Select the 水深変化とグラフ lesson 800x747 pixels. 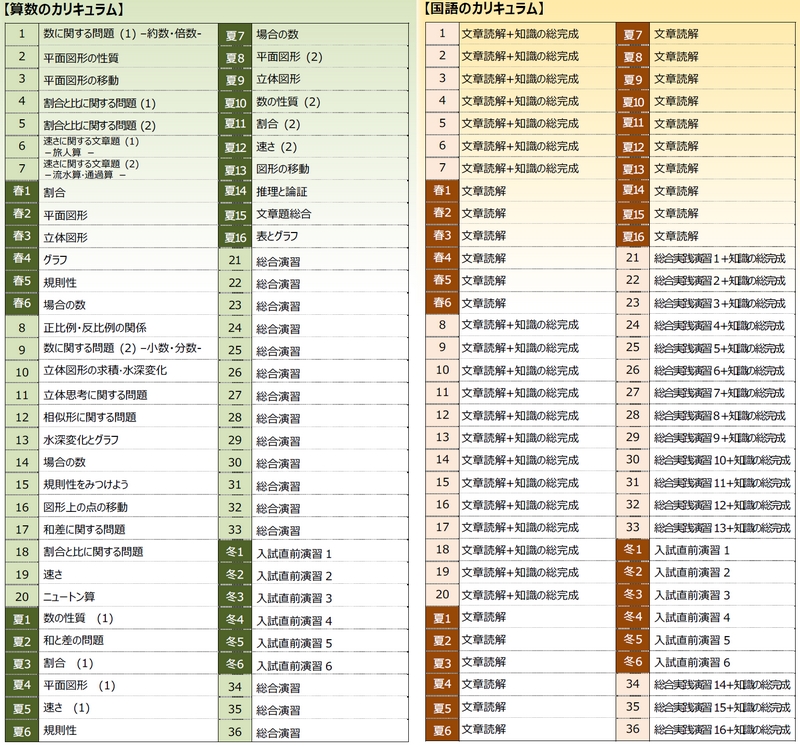(81, 440)
